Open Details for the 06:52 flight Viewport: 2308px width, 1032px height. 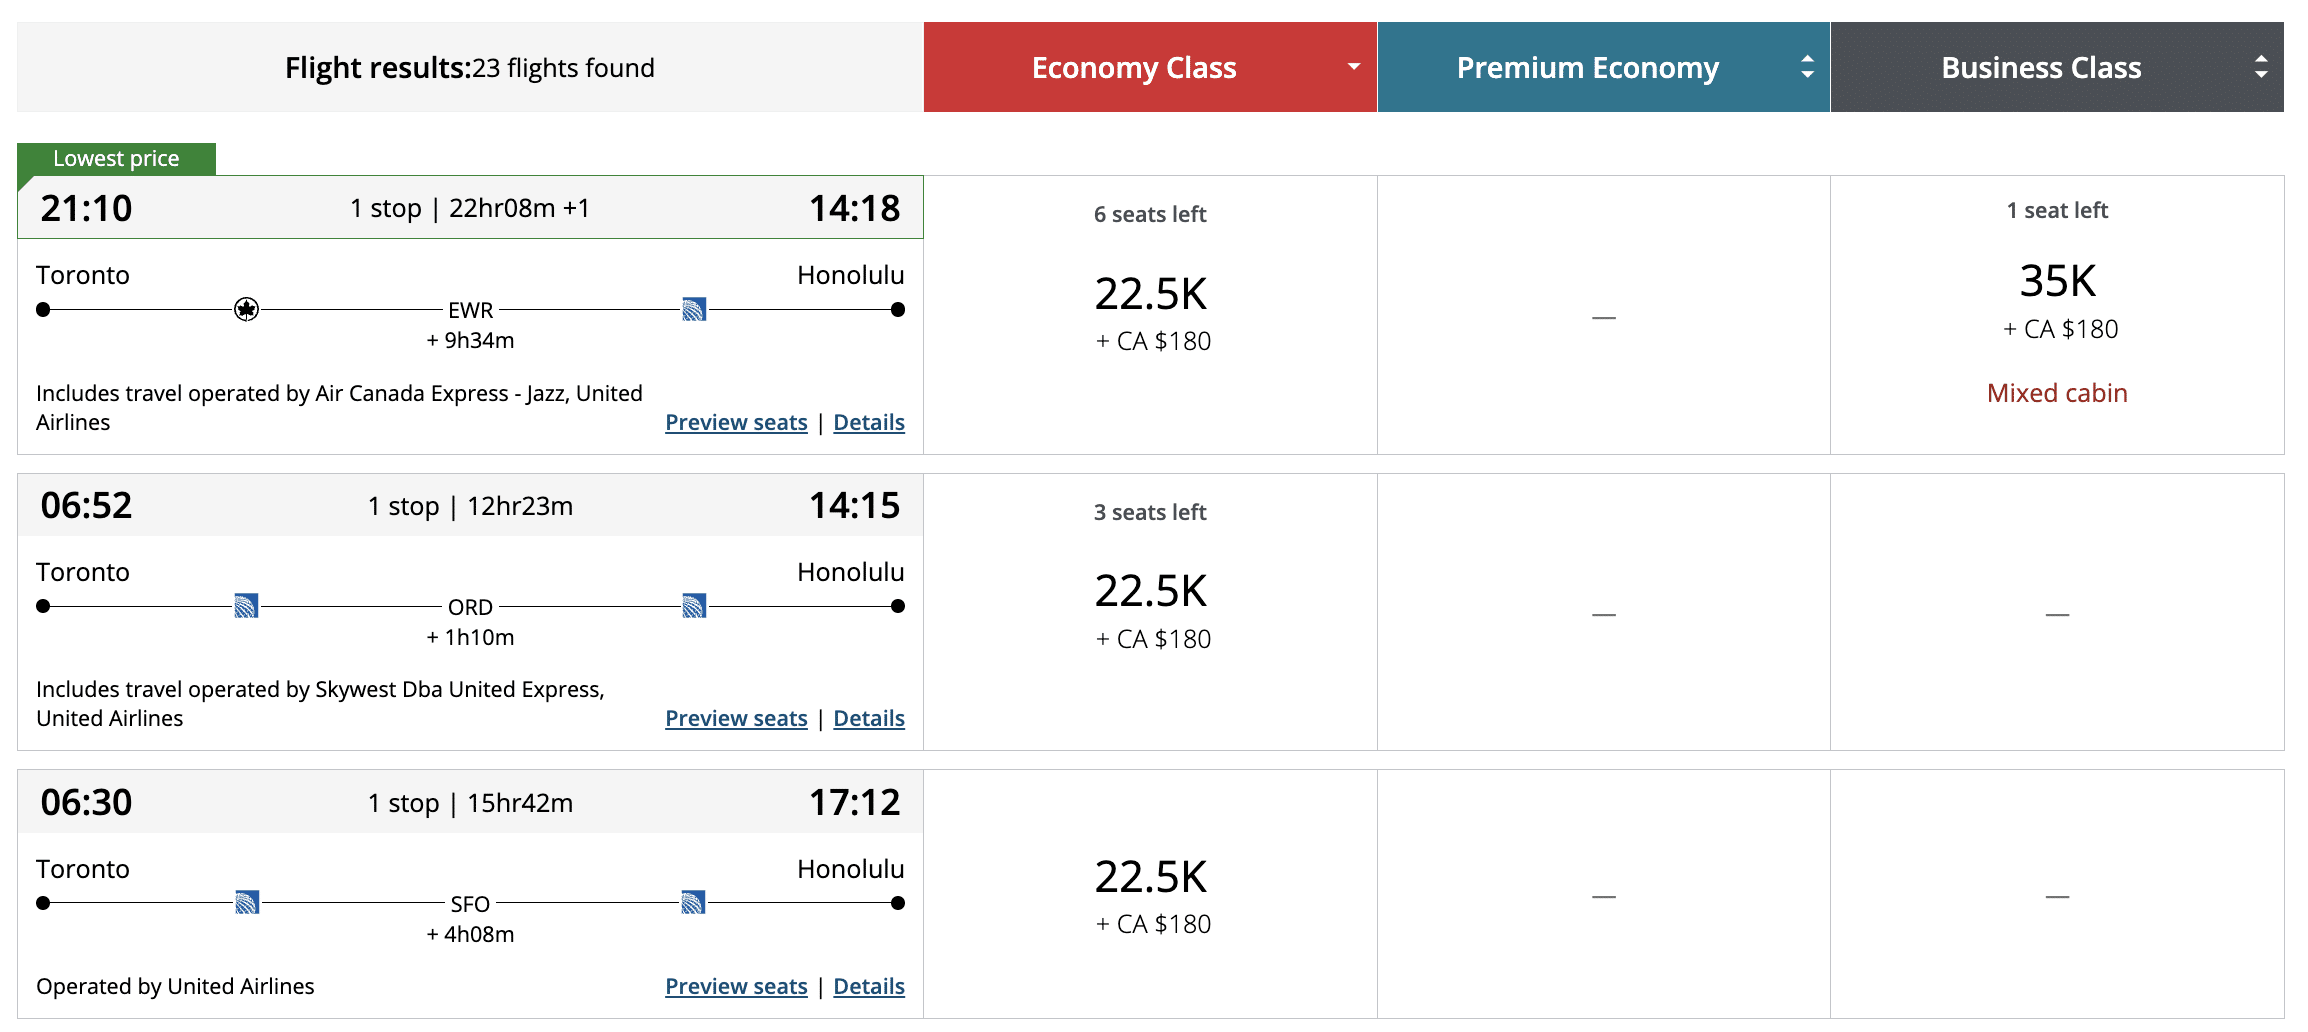(x=869, y=719)
